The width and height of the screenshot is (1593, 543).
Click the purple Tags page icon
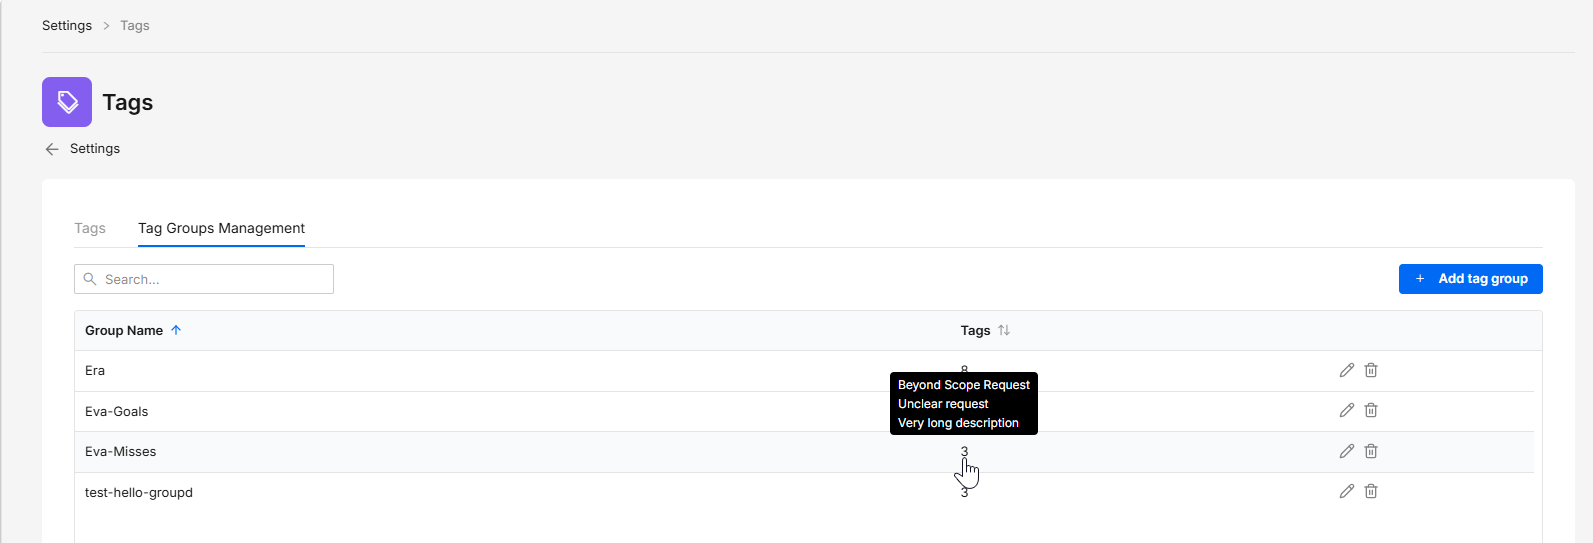tap(67, 102)
